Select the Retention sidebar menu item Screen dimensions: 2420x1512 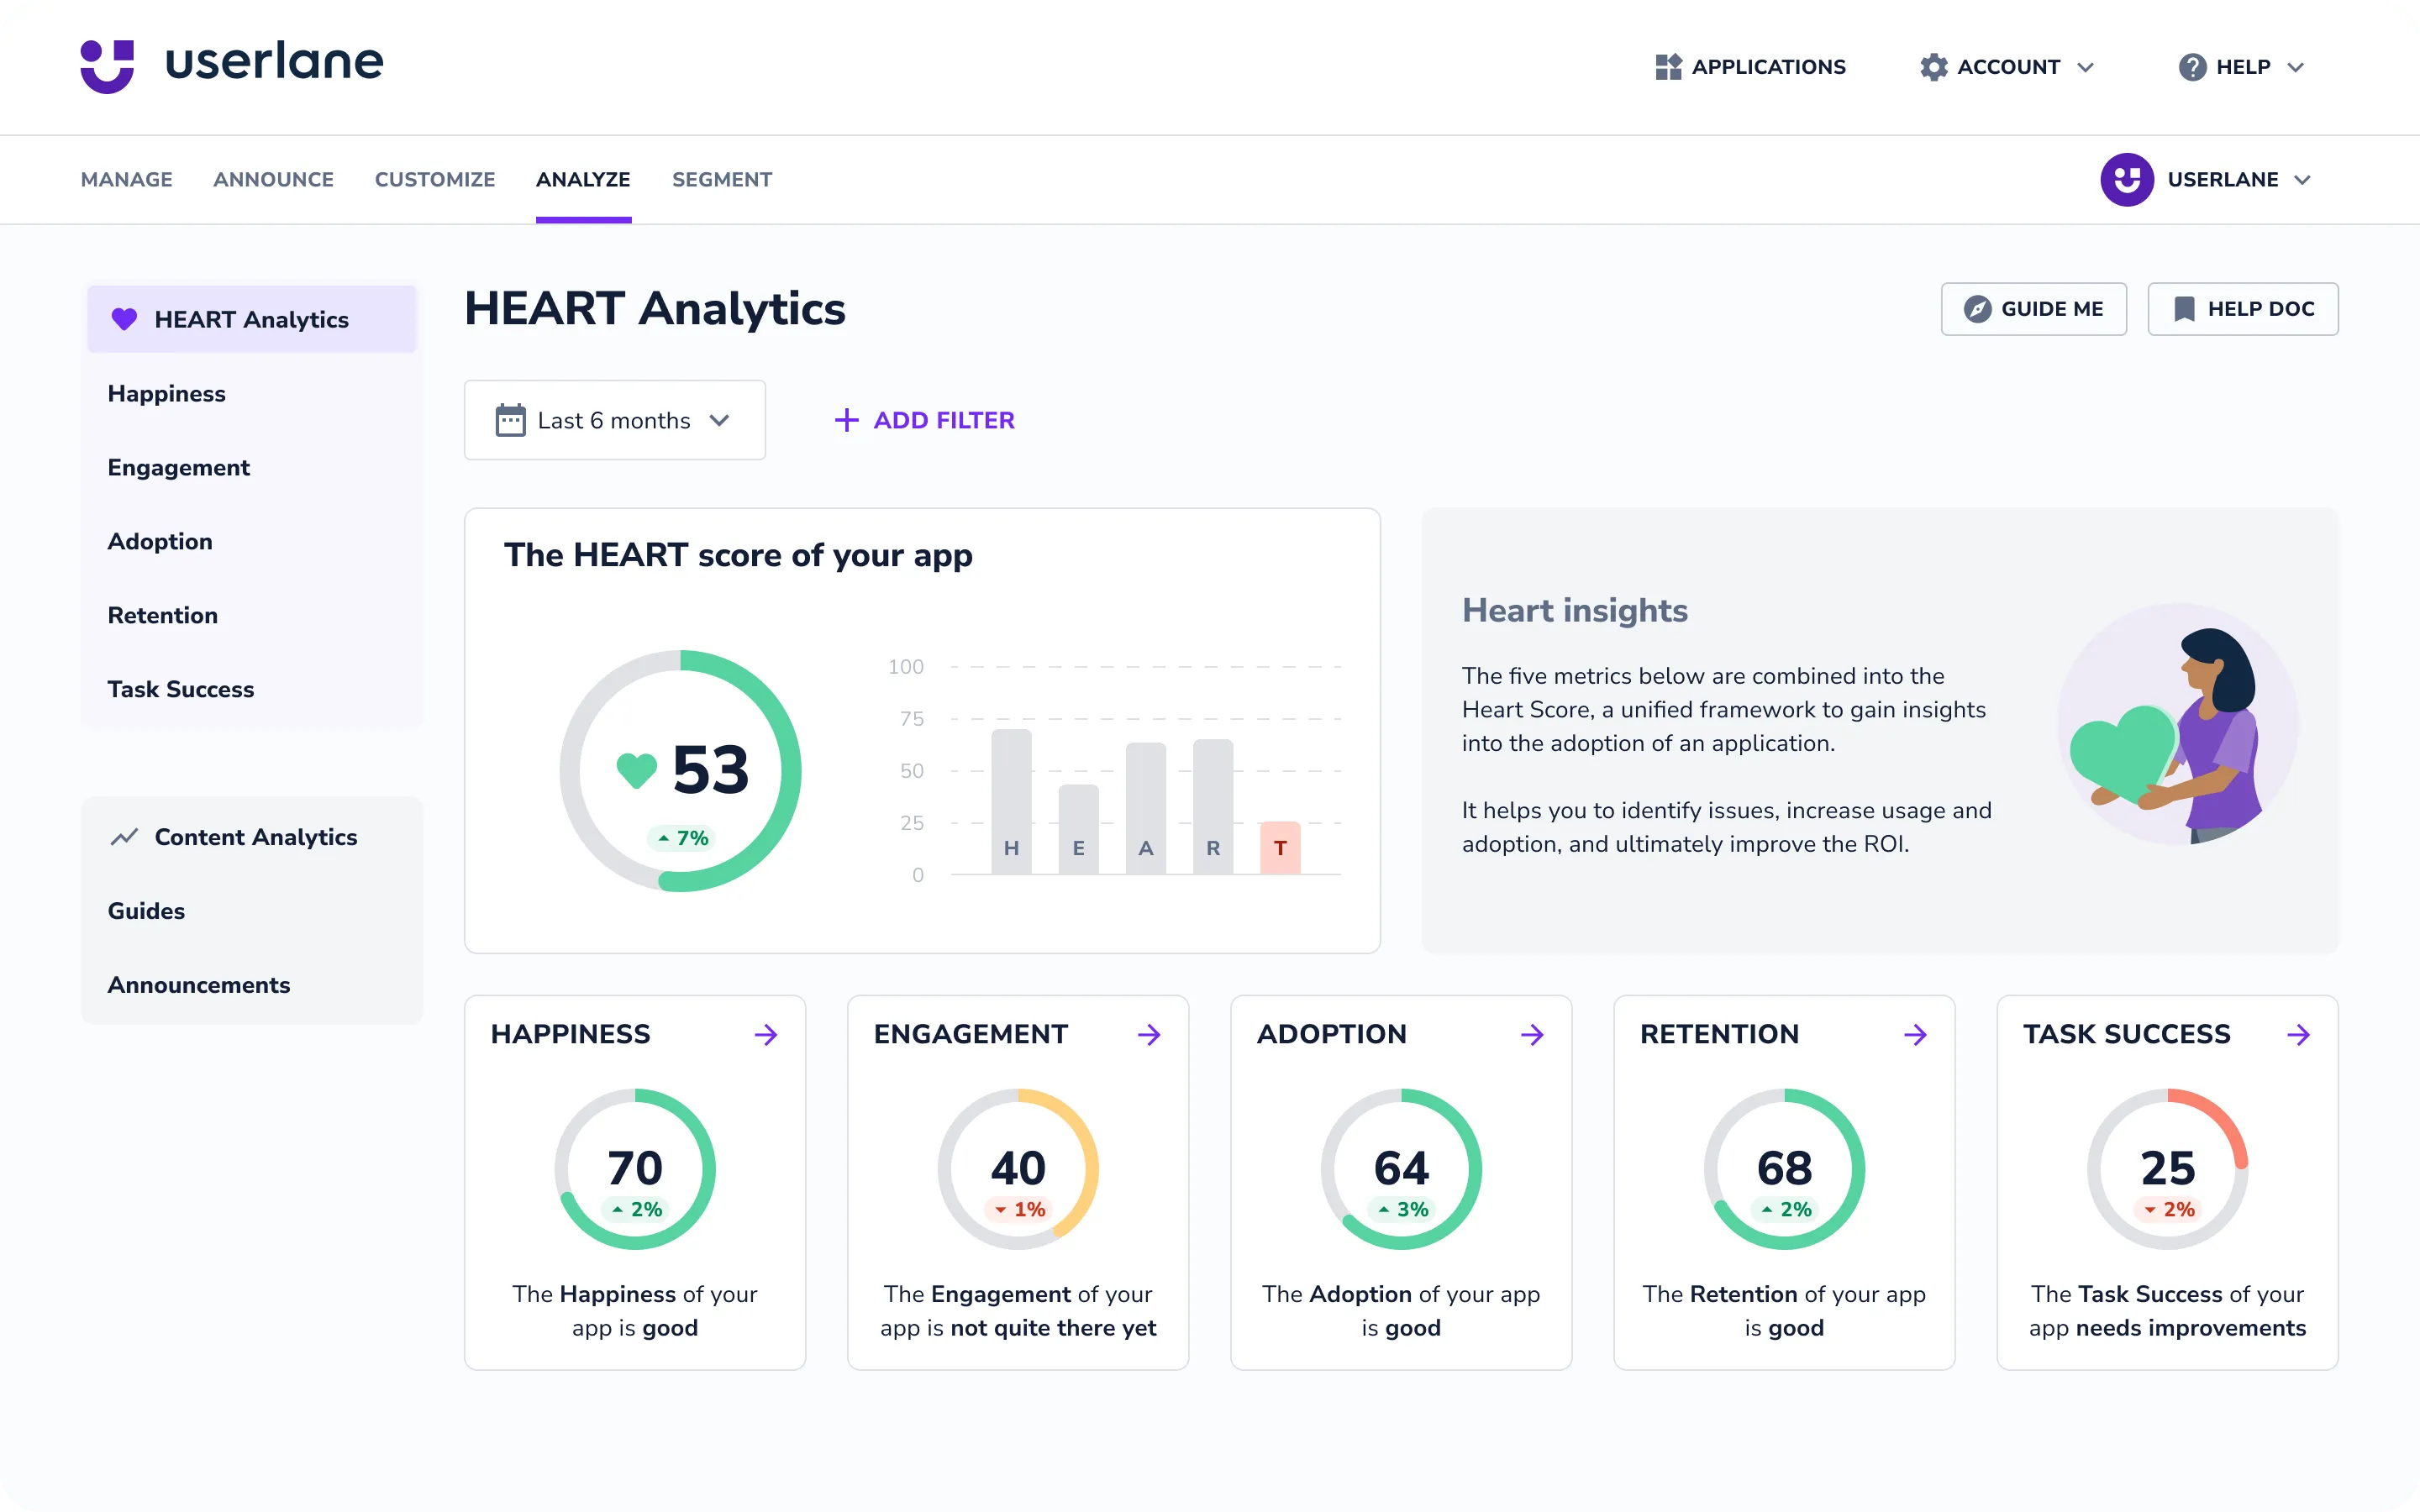click(x=164, y=615)
